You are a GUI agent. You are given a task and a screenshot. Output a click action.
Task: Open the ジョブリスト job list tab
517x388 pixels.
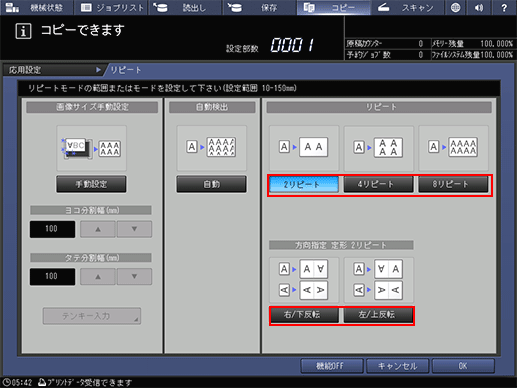[111, 7]
